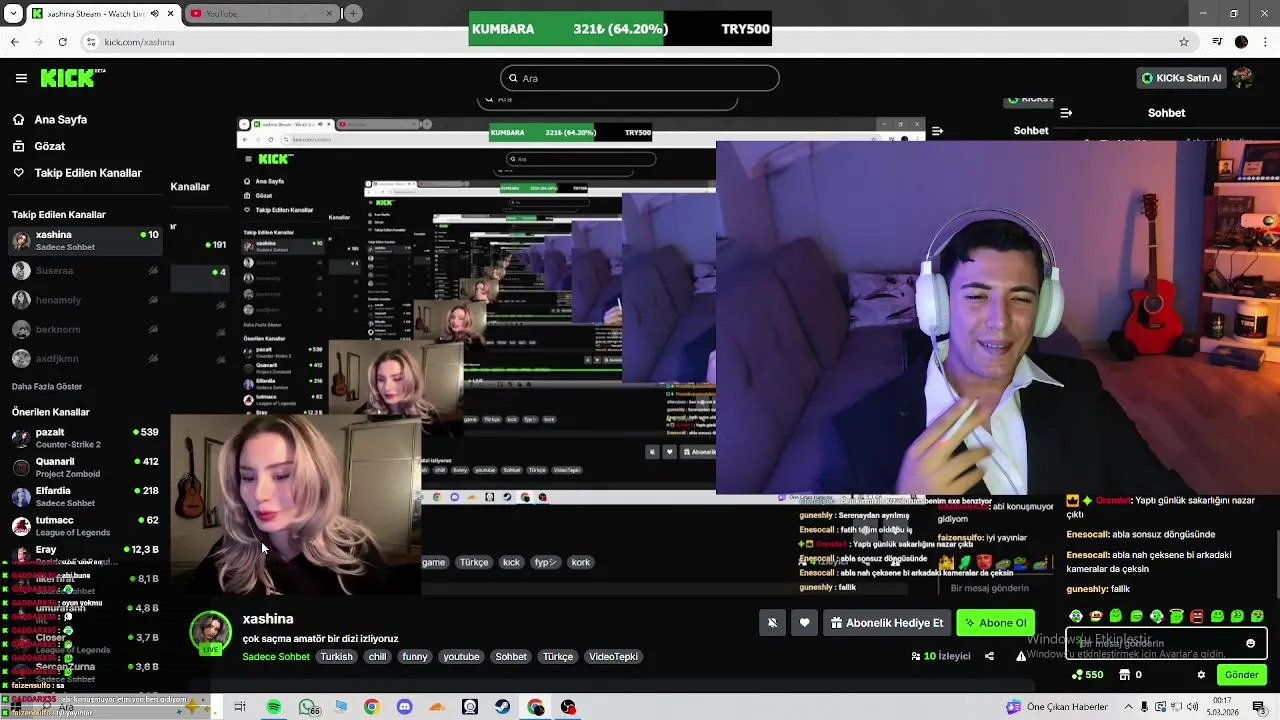The width and height of the screenshot is (1280, 720).
Task: Open followed channel xashina
Action: [84, 241]
